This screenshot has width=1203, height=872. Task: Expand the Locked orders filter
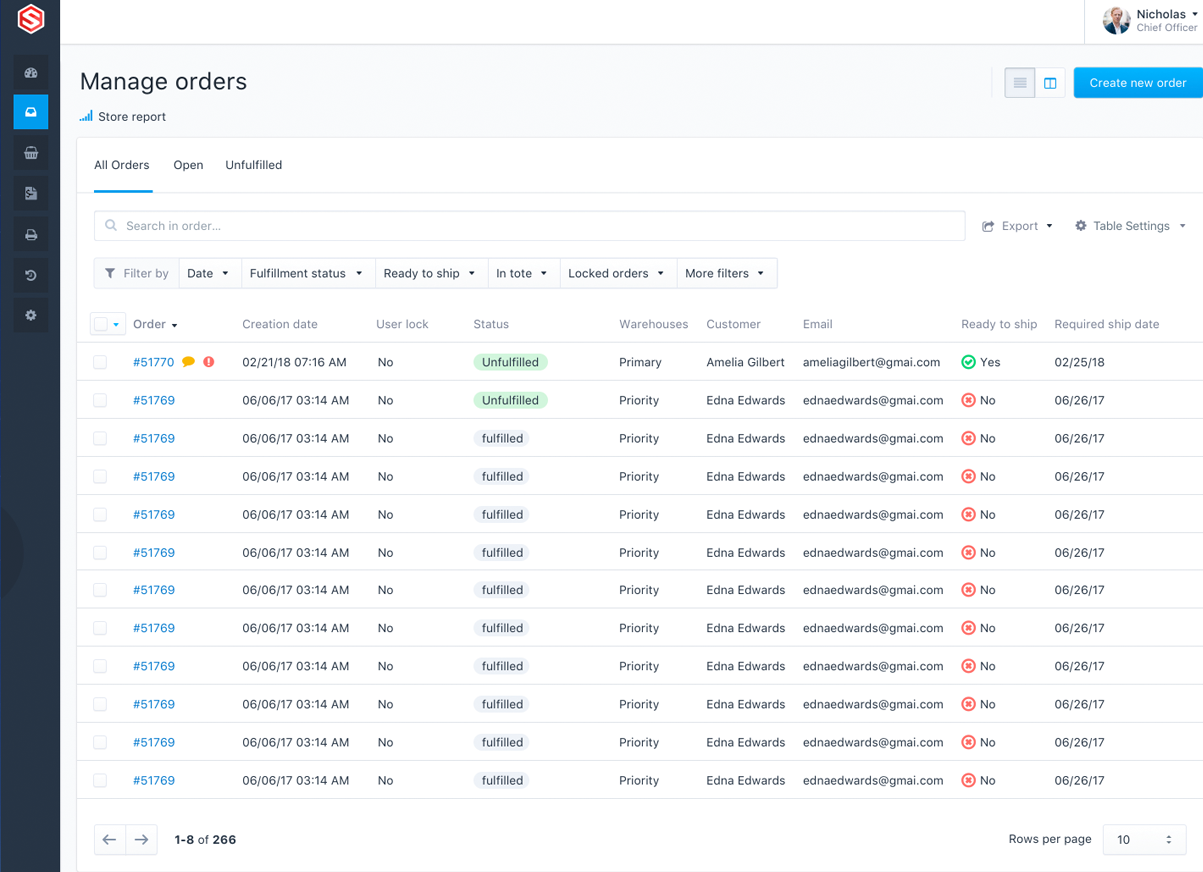click(617, 273)
